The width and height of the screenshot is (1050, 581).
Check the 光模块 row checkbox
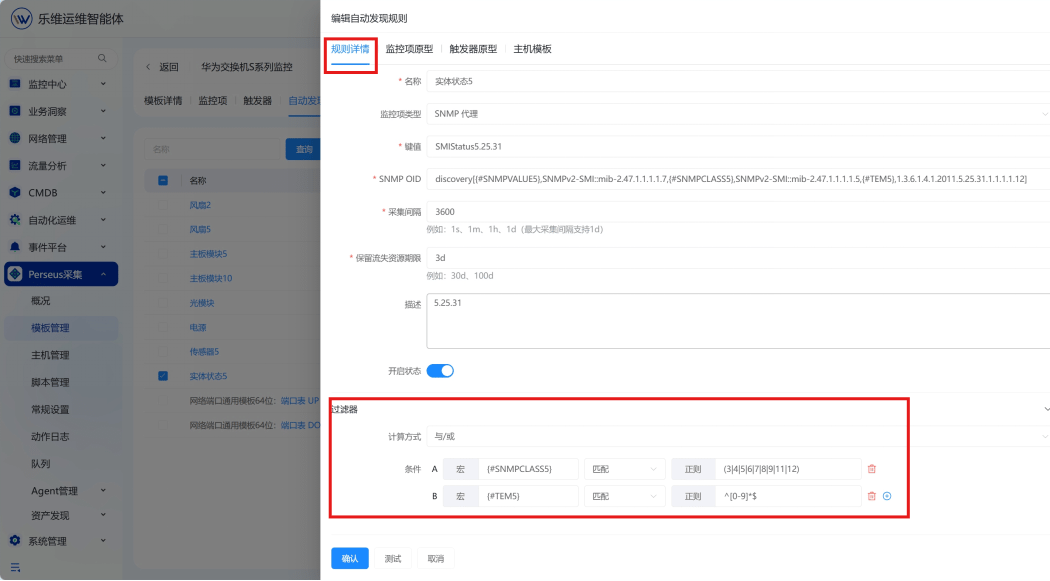163,303
